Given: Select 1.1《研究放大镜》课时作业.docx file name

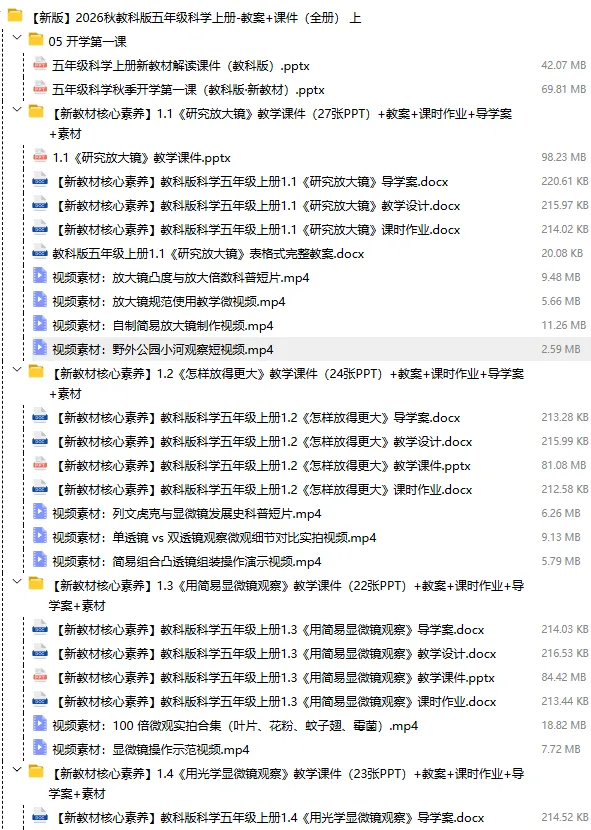Looking at the screenshot, I should click(x=256, y=230).
